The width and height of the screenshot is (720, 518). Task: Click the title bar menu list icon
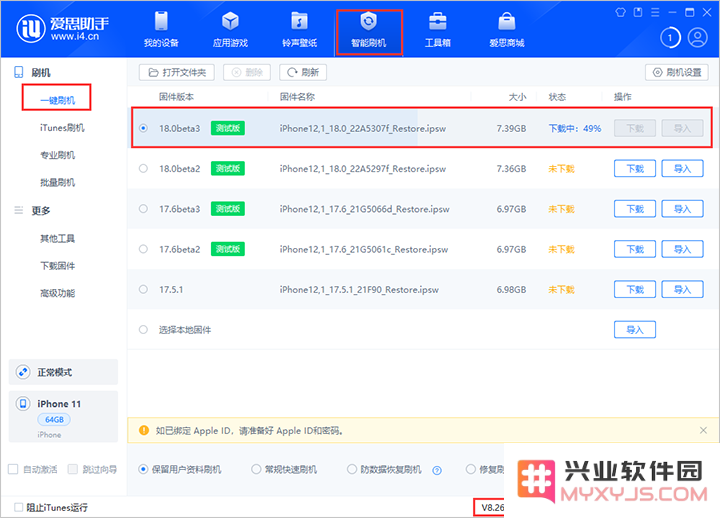point(655,12)
